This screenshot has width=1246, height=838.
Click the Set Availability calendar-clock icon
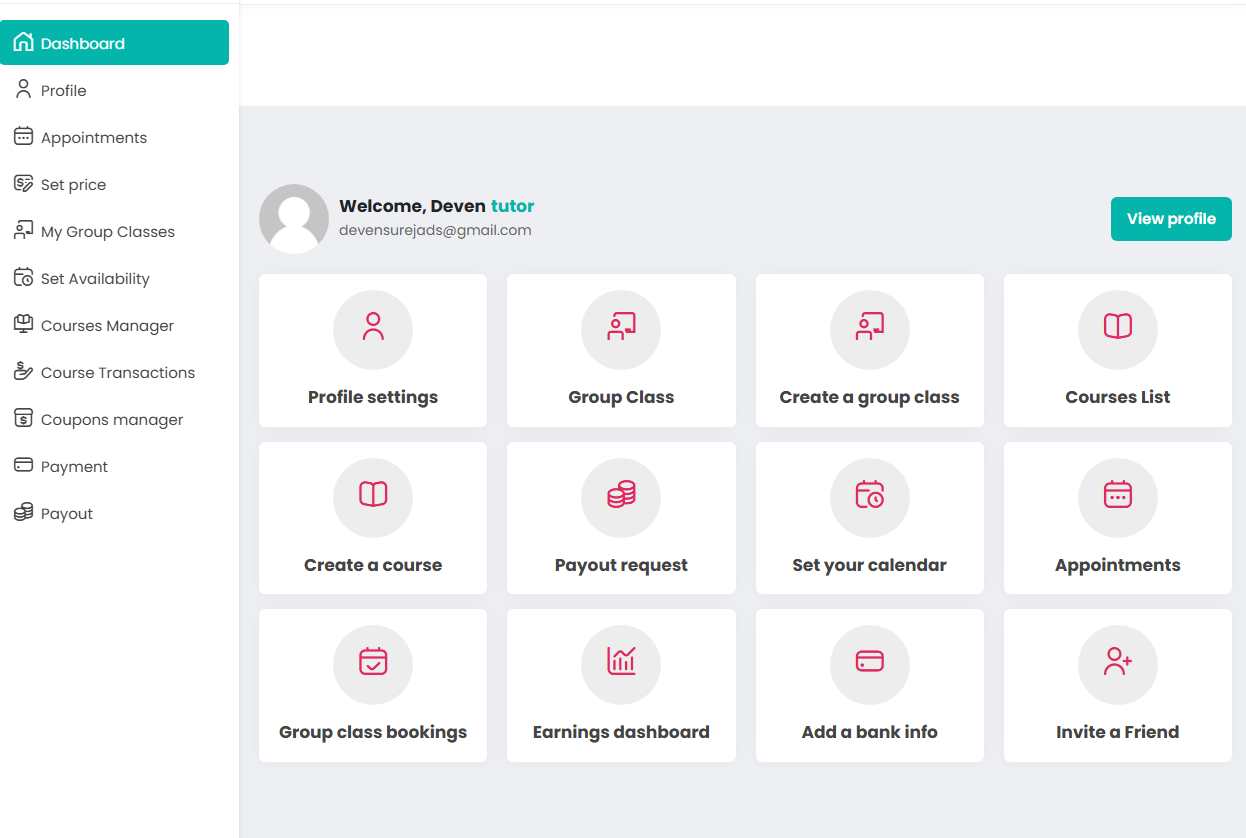23,278
